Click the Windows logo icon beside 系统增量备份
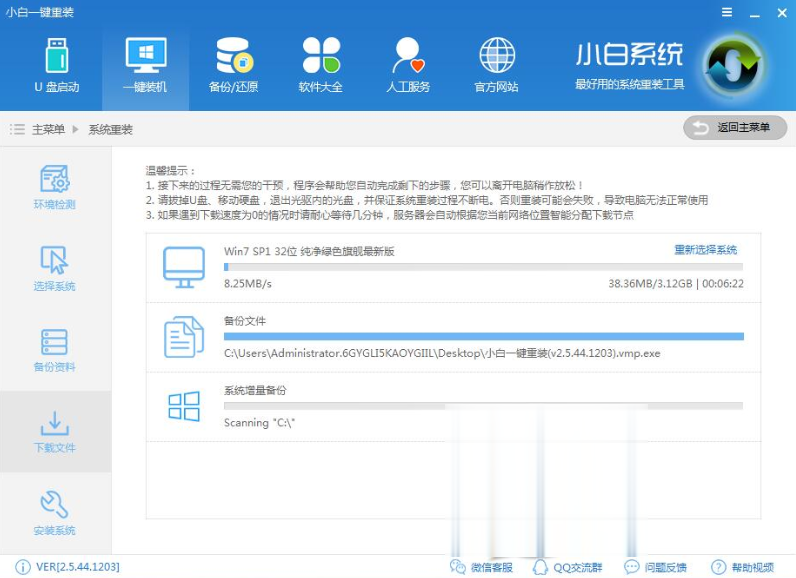The width and height of the screenshot is (796, 578). click(184, 406)
